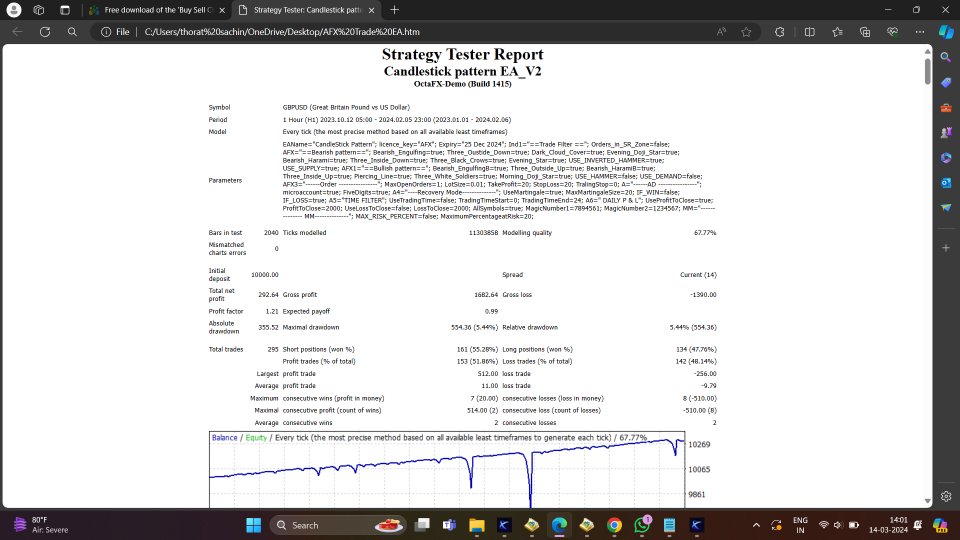Click the address bar with AFX Trade EA.htm path

pyautogui.click(x=282, y=32)
